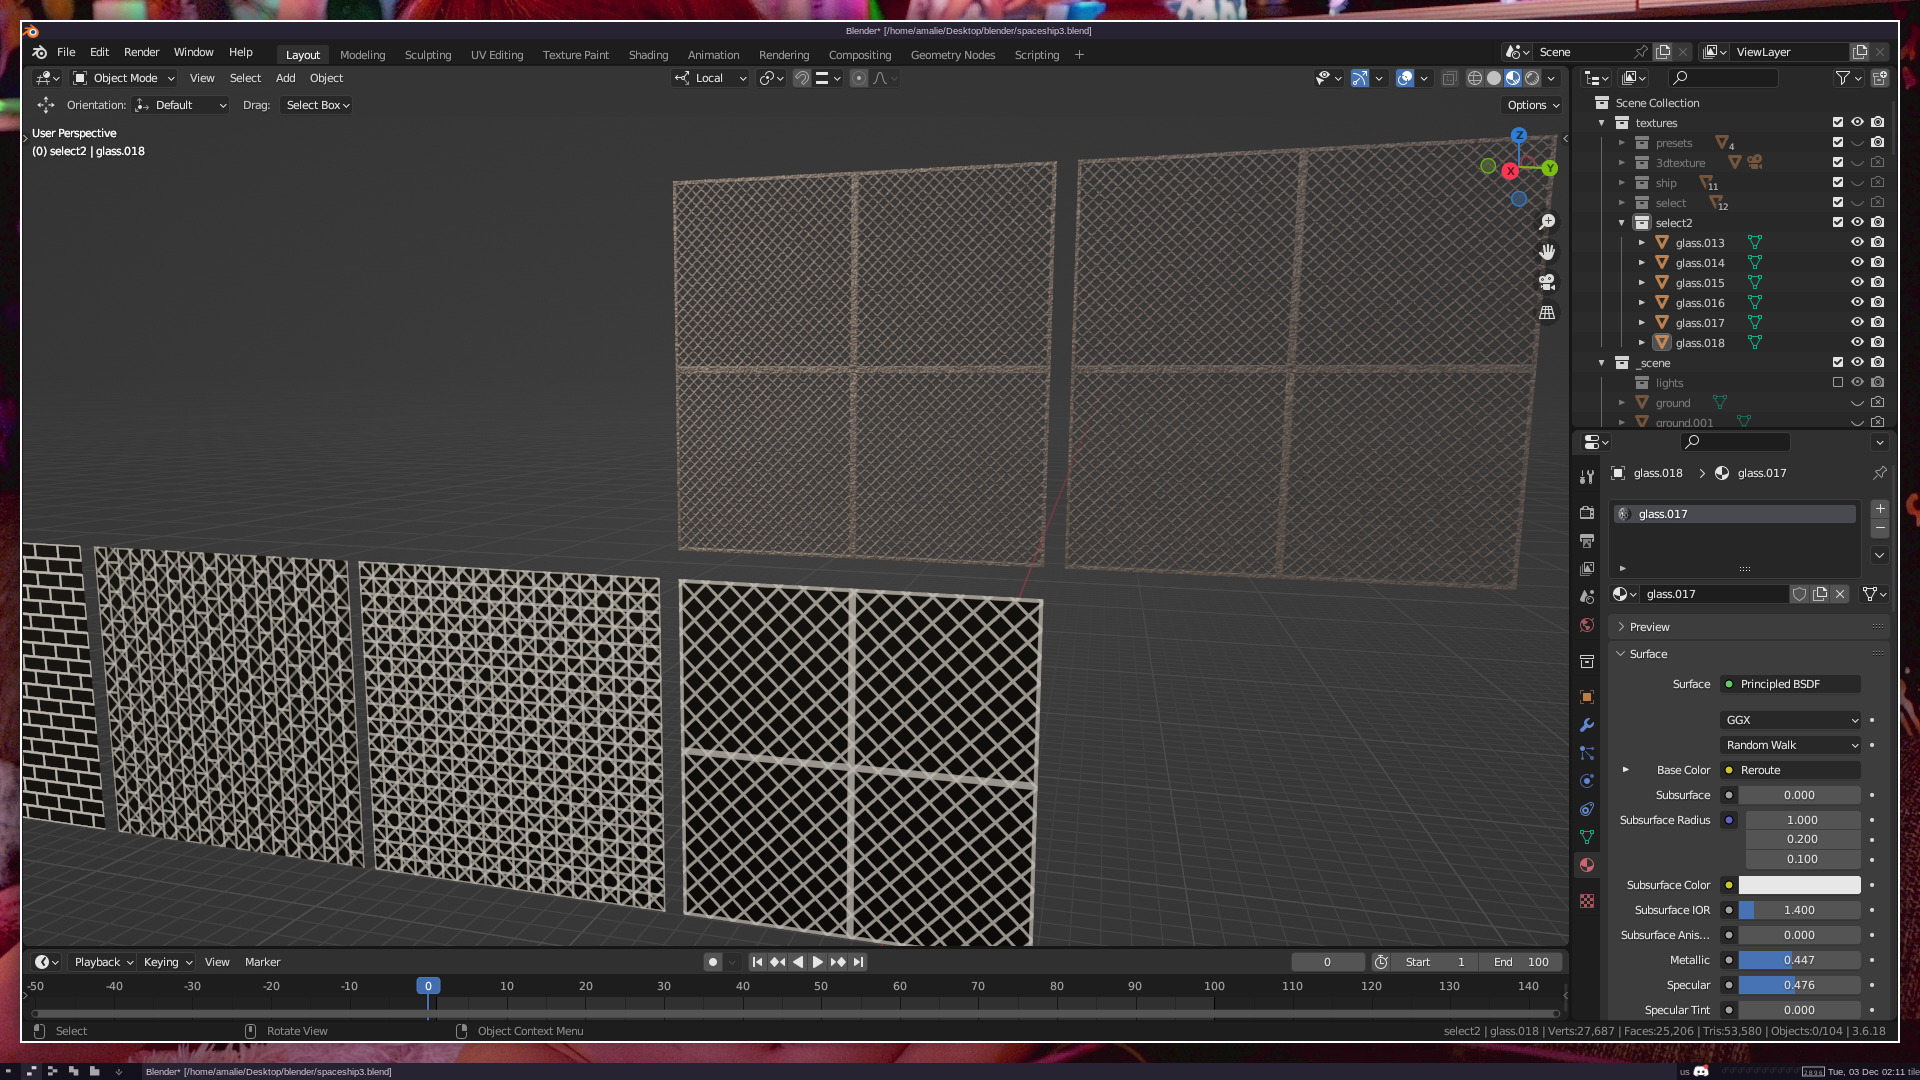Select rendered viewport shading mode icon
Image resolution: width=1920 pixels, height=1080 pixels.
pyautogui.click(x=1532, y=78)
